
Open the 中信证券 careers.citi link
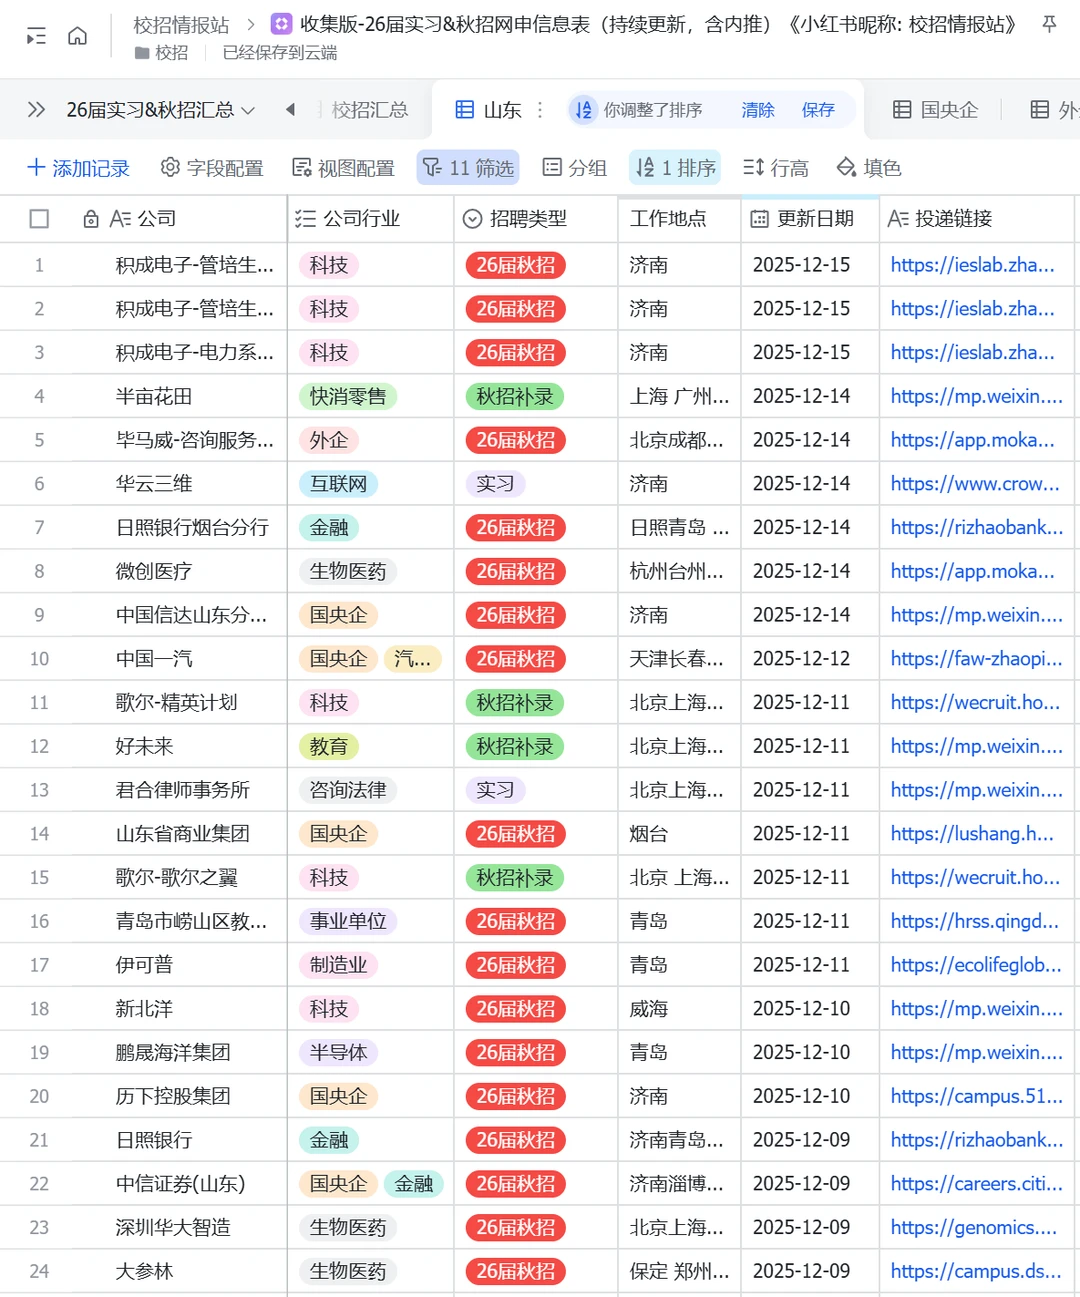coord(977,1184)
